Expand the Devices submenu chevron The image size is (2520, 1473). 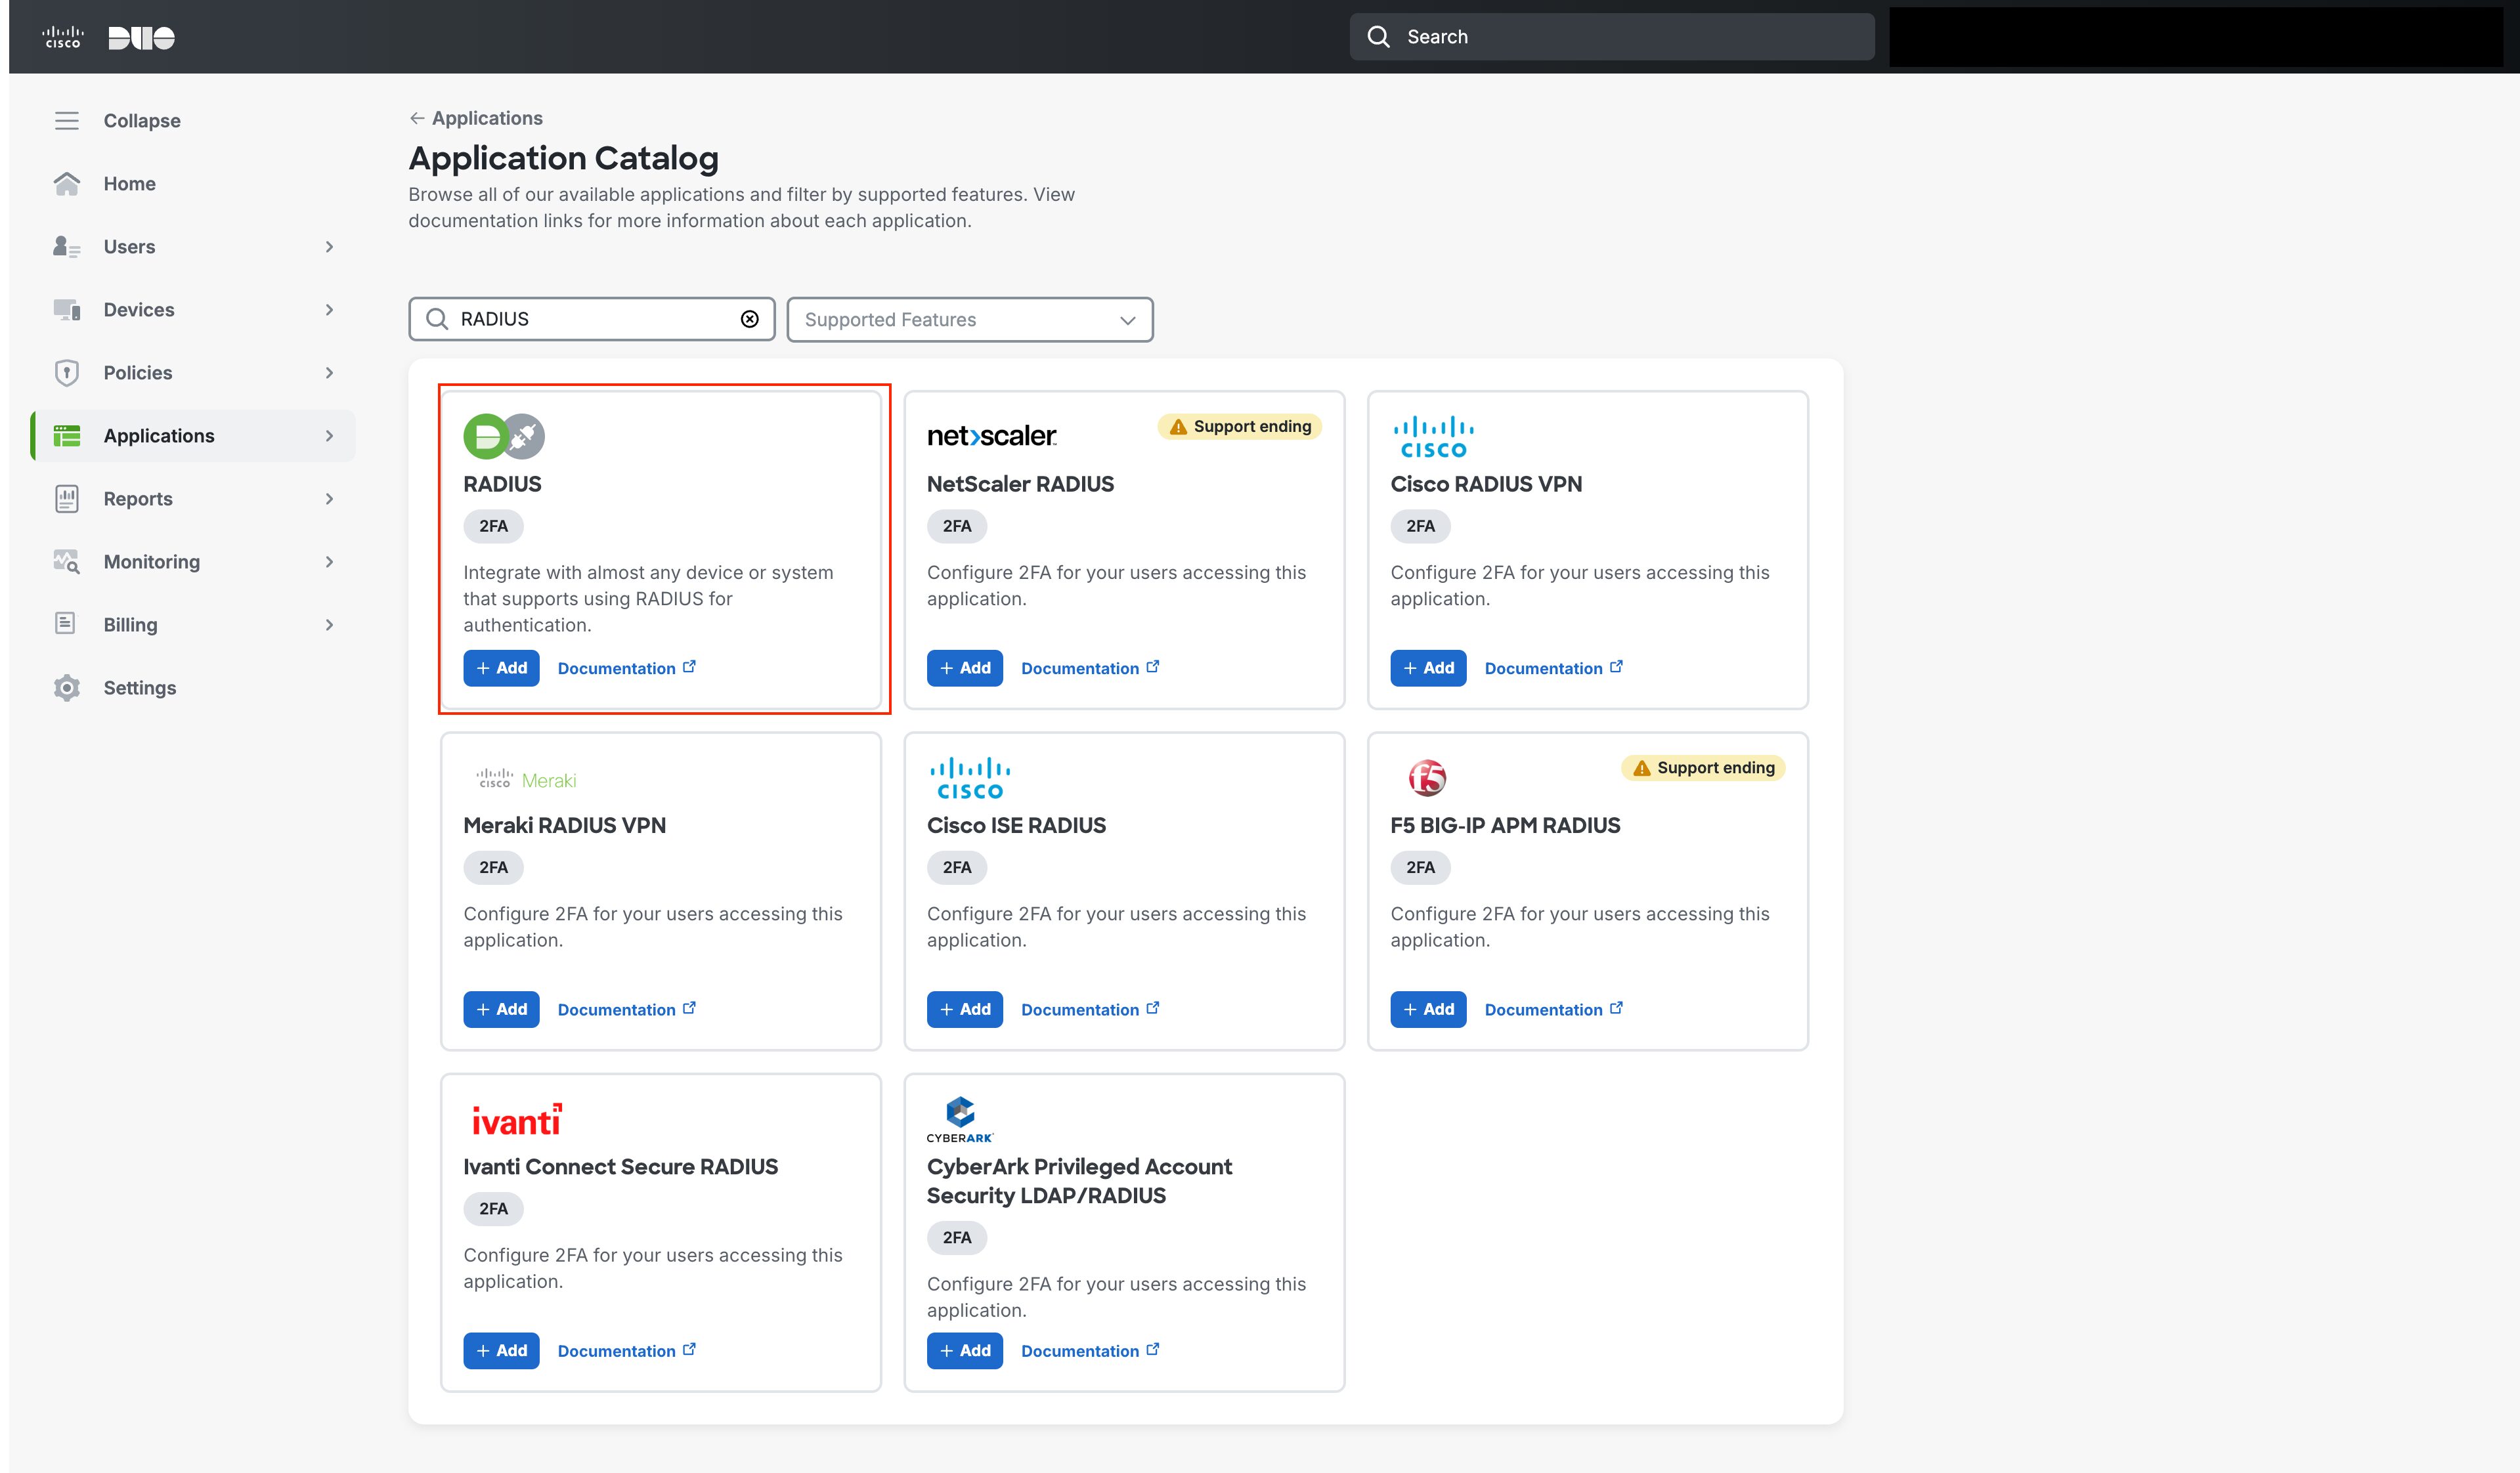[x=329, y=310]
